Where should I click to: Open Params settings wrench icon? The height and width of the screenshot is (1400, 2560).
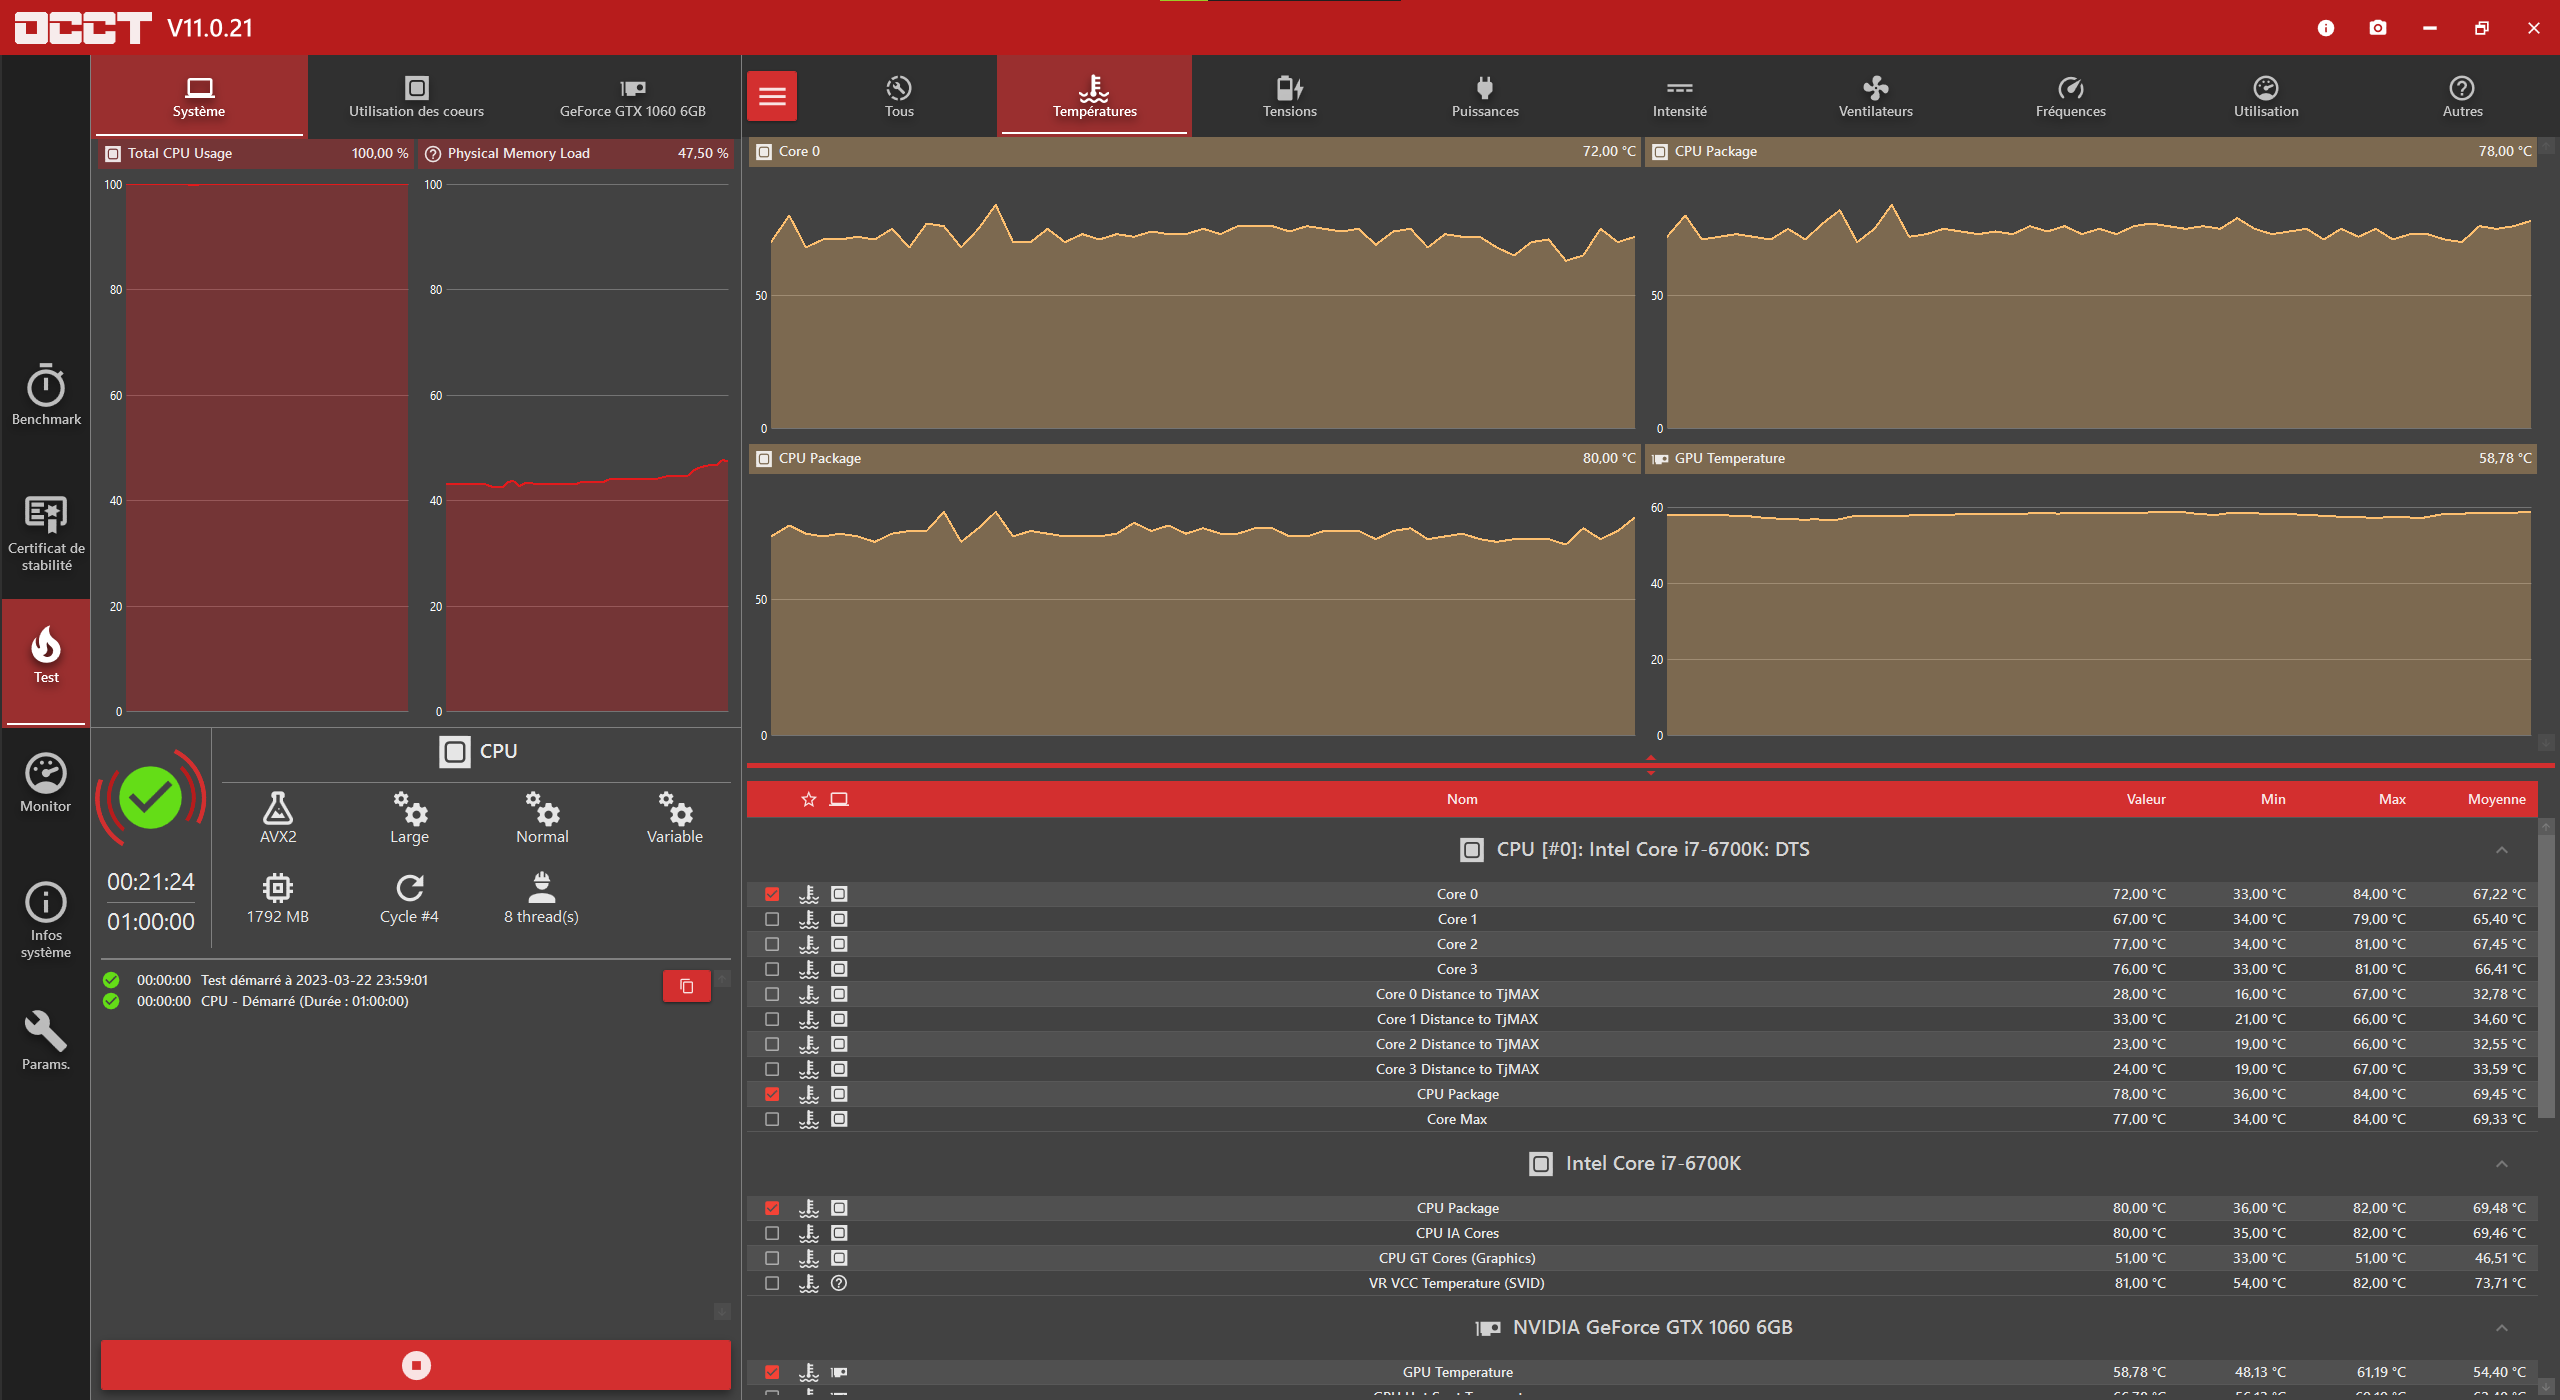(46, 1040)
